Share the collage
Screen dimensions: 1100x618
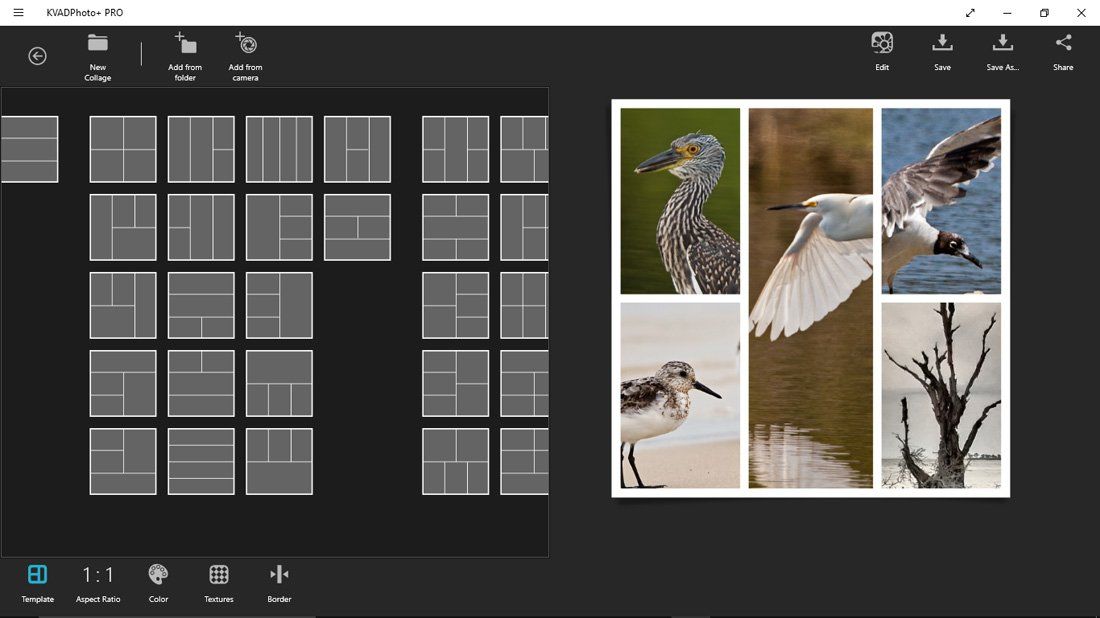pyautogui.click(x=1063, y=50)
